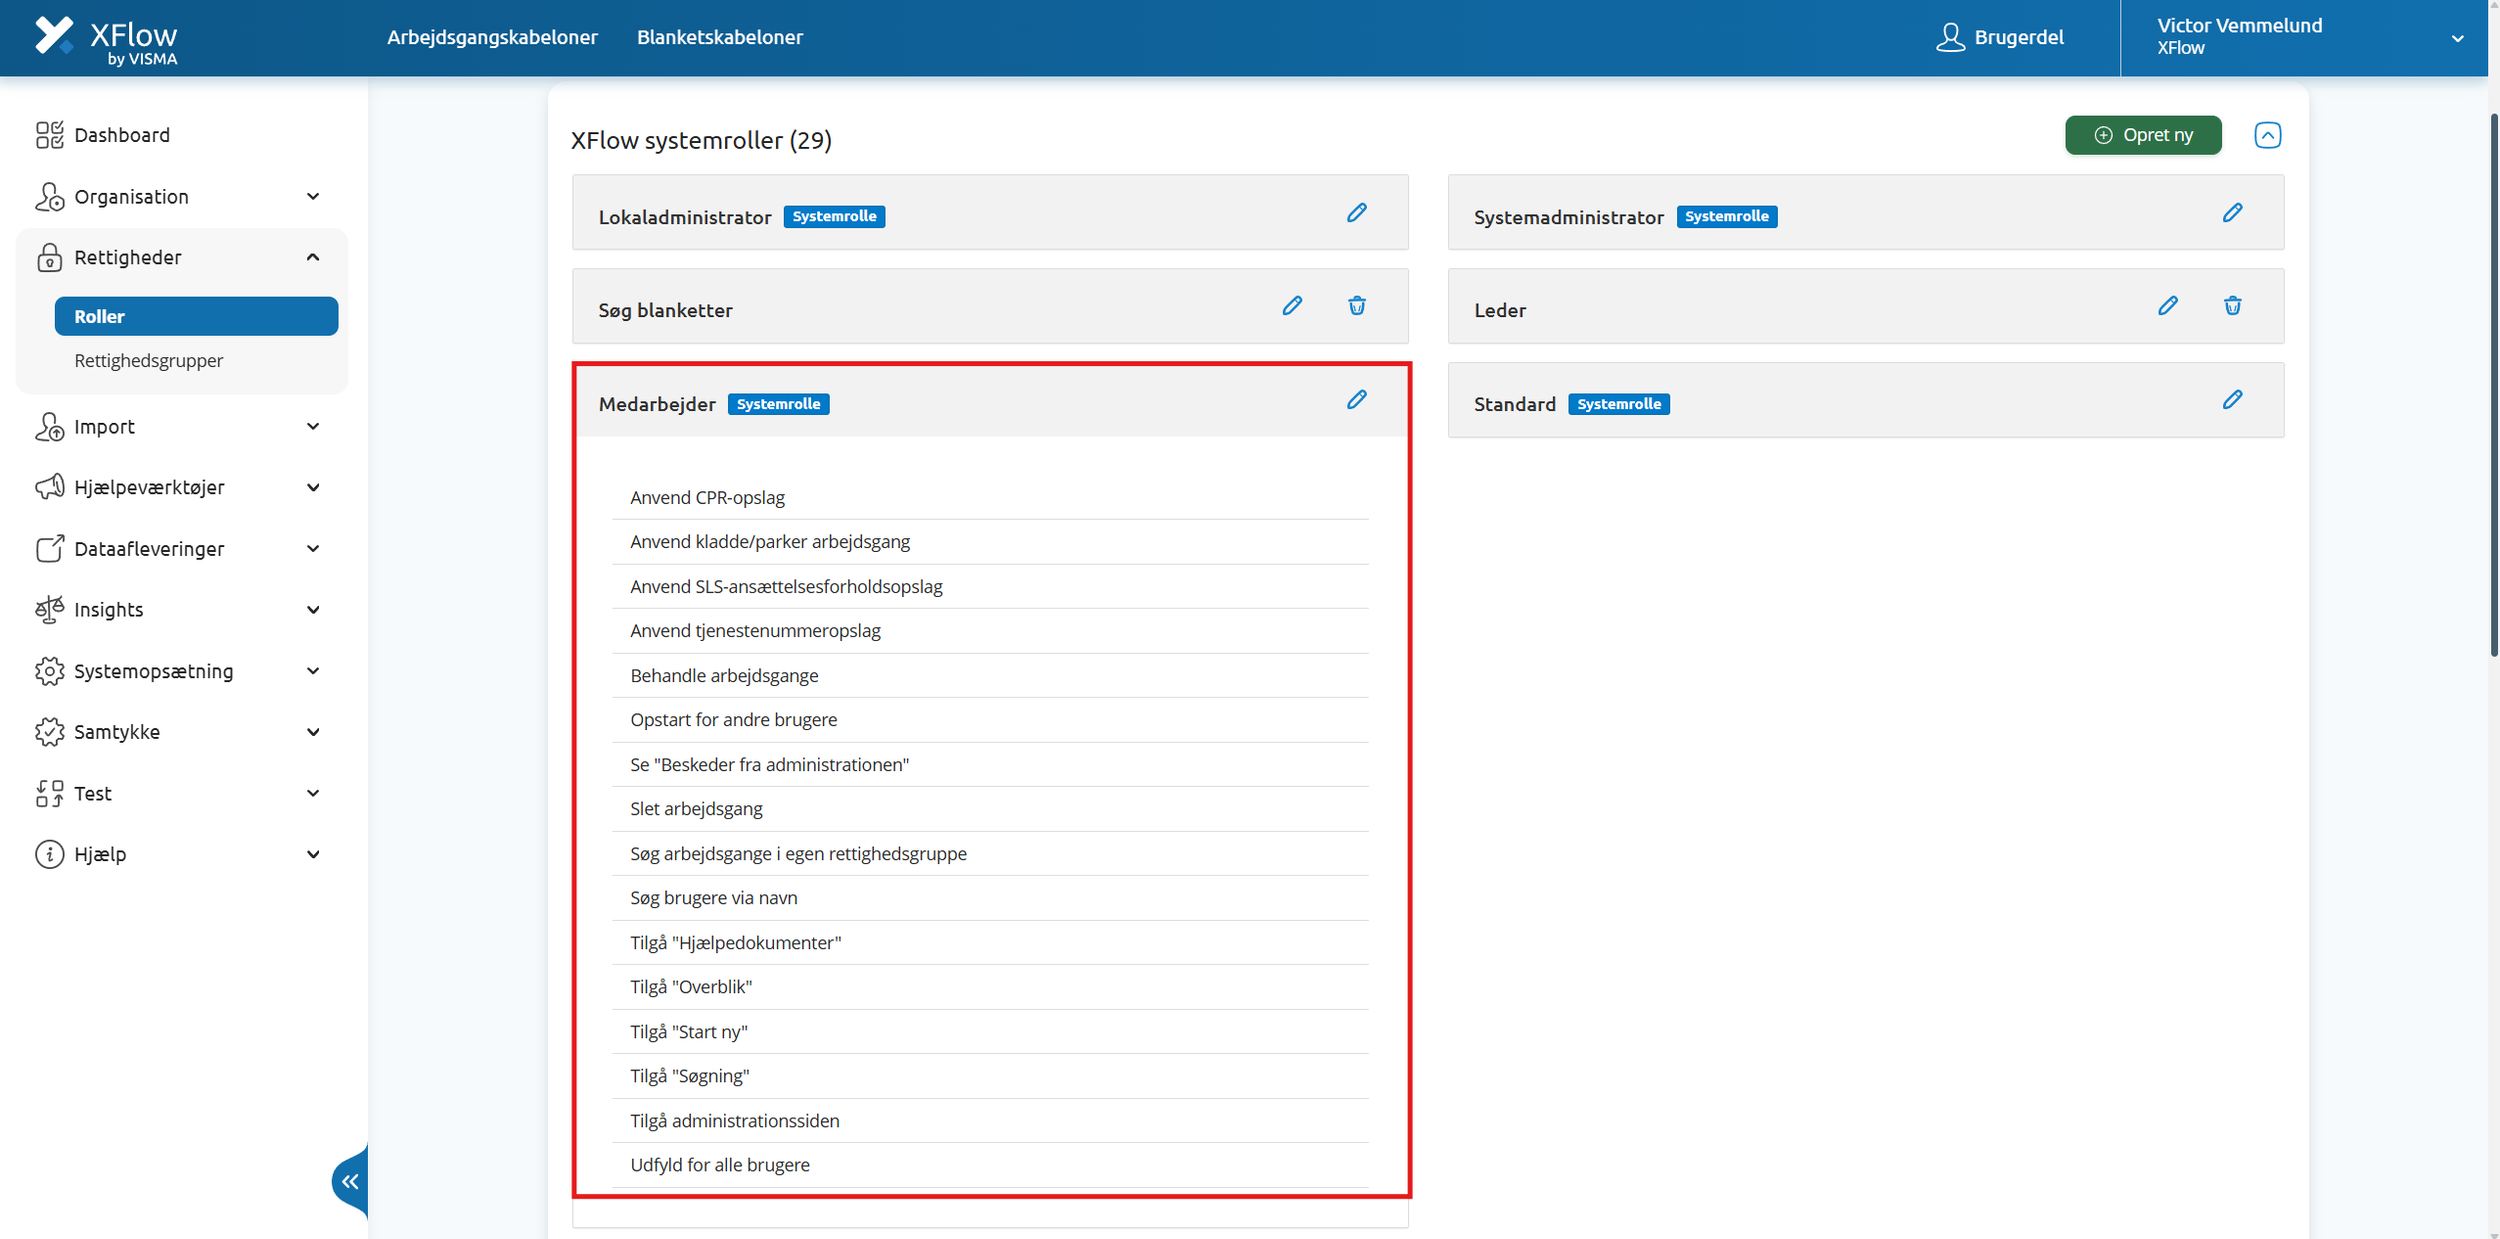The width and height of the screenshot is (2500, 1239).
Task: Collapse the XFlow systemroller section
Action: click(x=2267, y=135)
